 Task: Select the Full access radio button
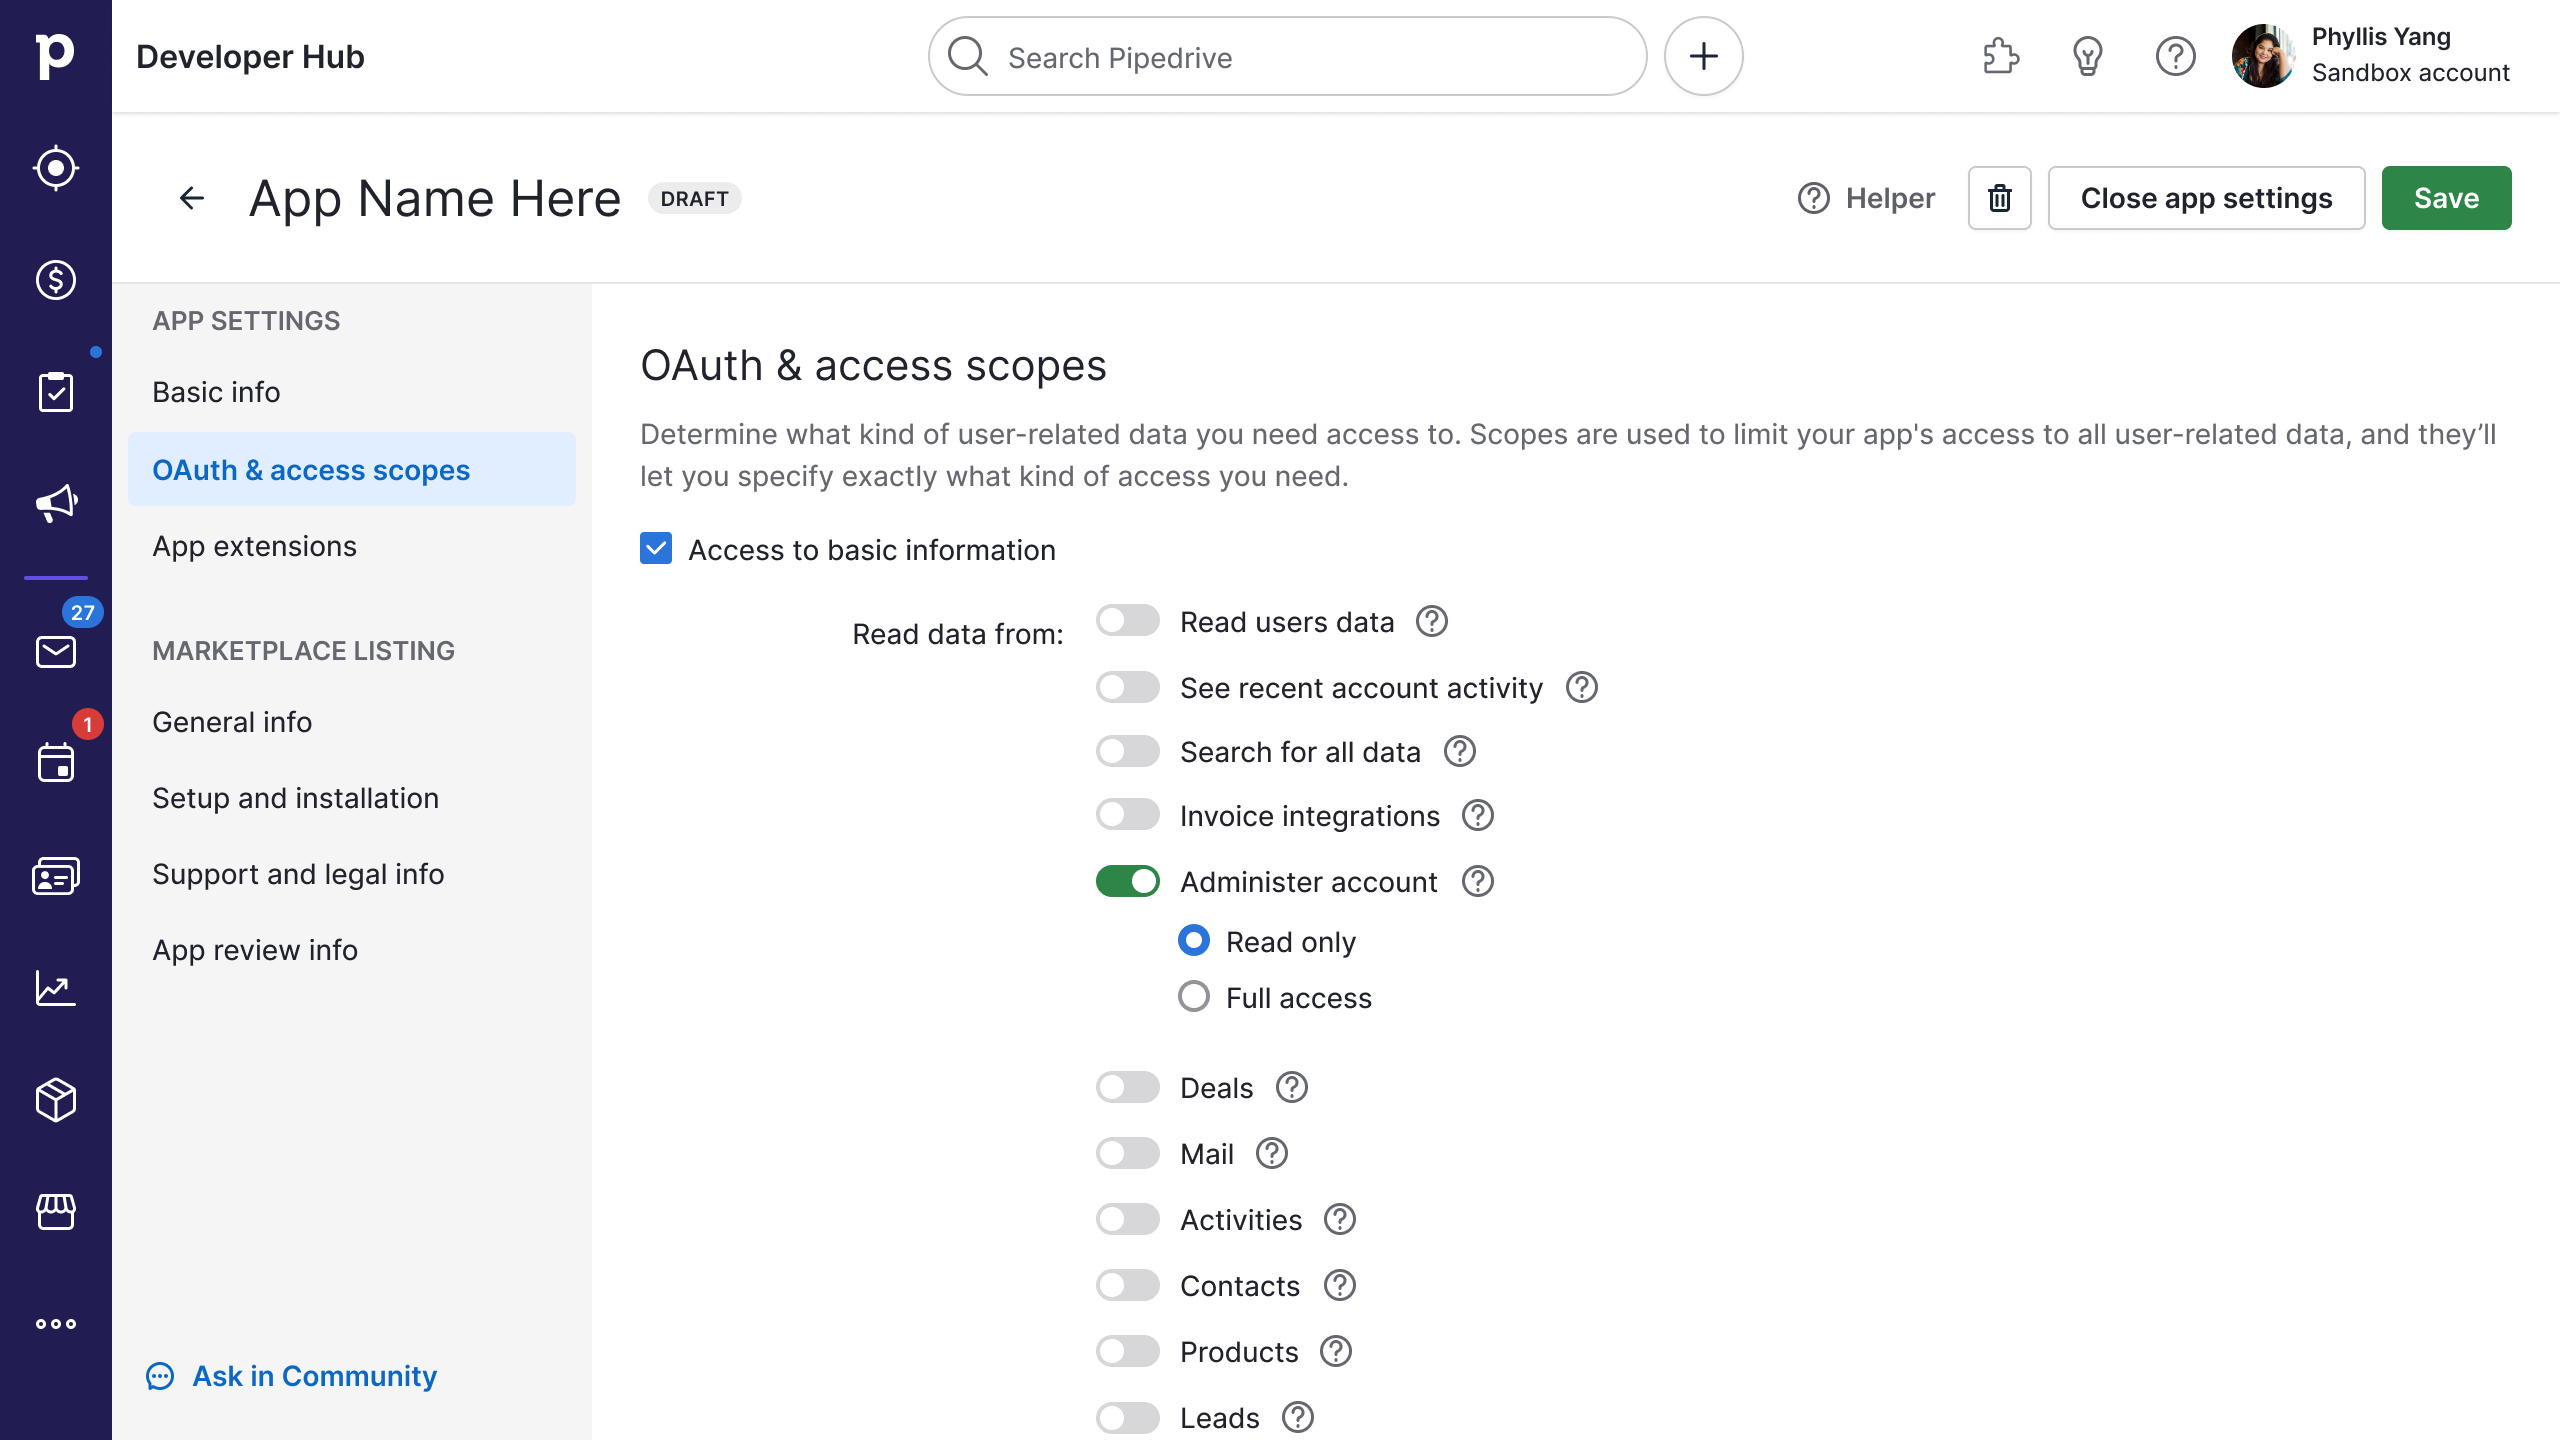1194,999
